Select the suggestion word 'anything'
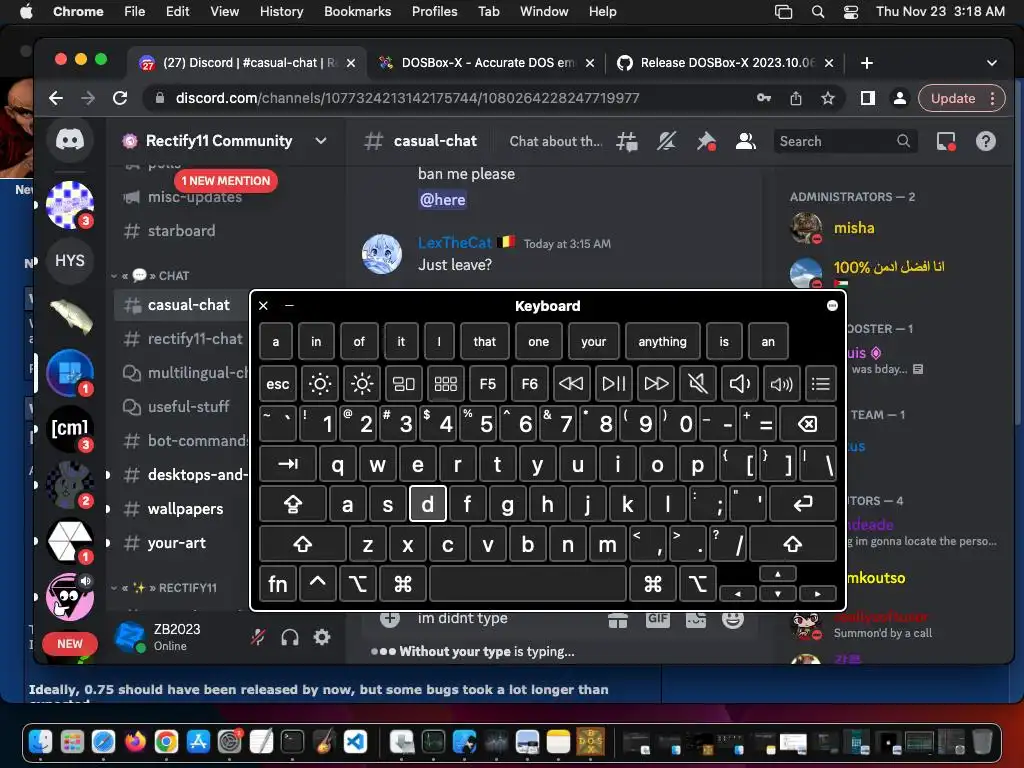1024x768 pixels. tap(662, 341)
